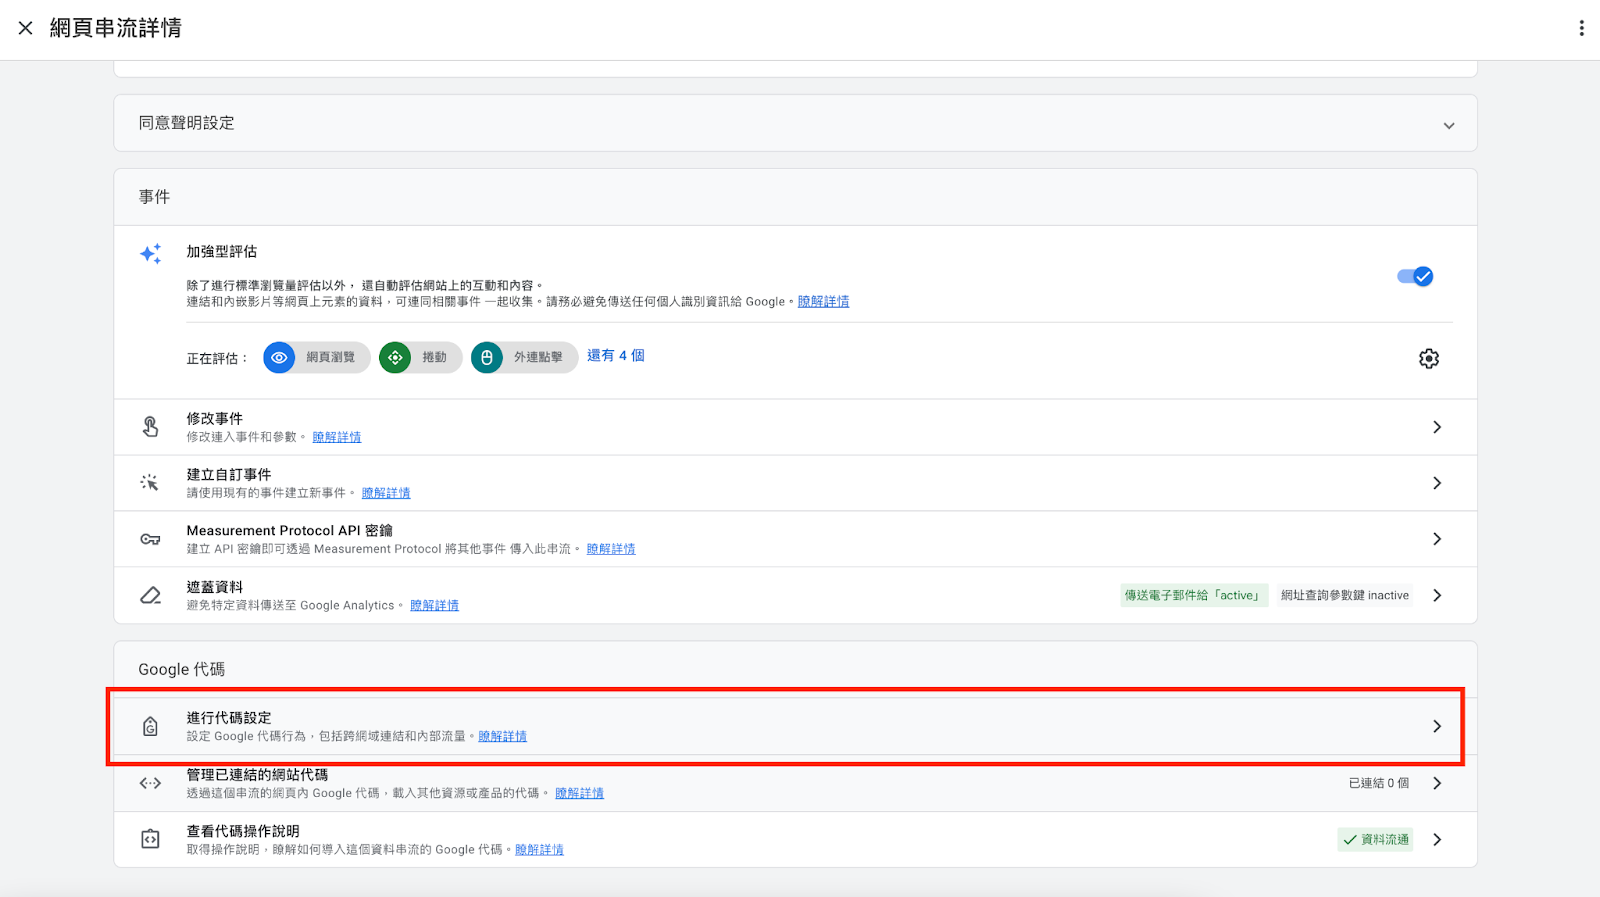The height and width of the screenshot is (897, 1600).
Task: Click the 管理已連結的網站代碼 row title
Action: [257, 774]
